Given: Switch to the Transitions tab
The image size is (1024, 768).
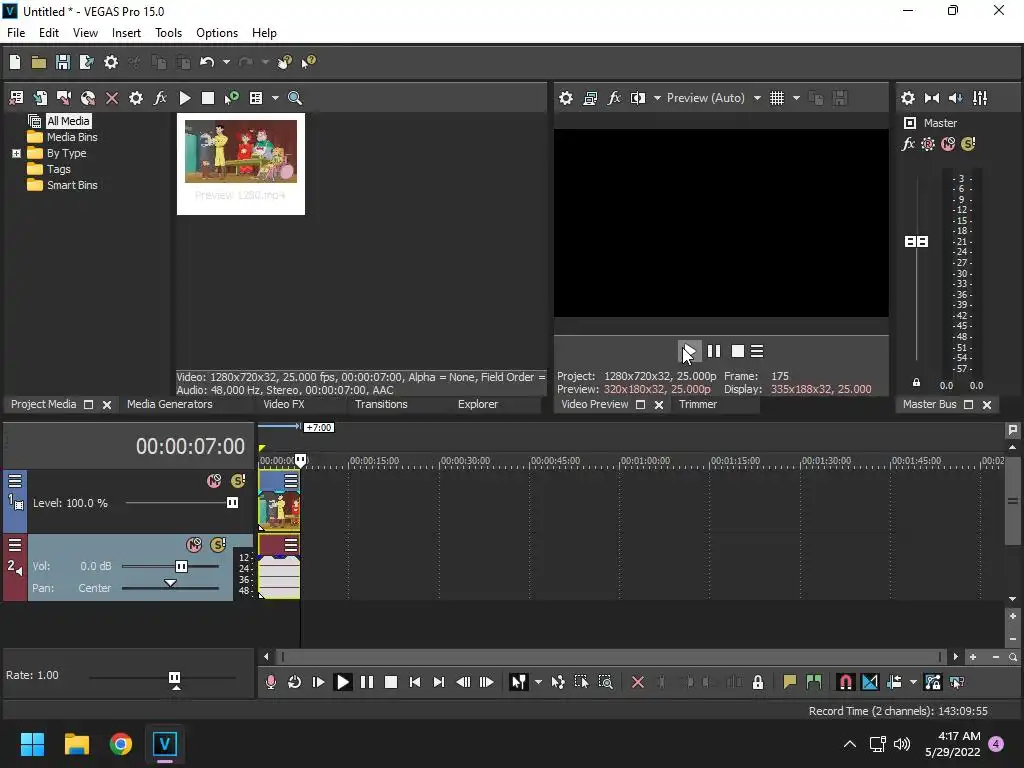Looking at the screenshot, I should pos(381,404).
